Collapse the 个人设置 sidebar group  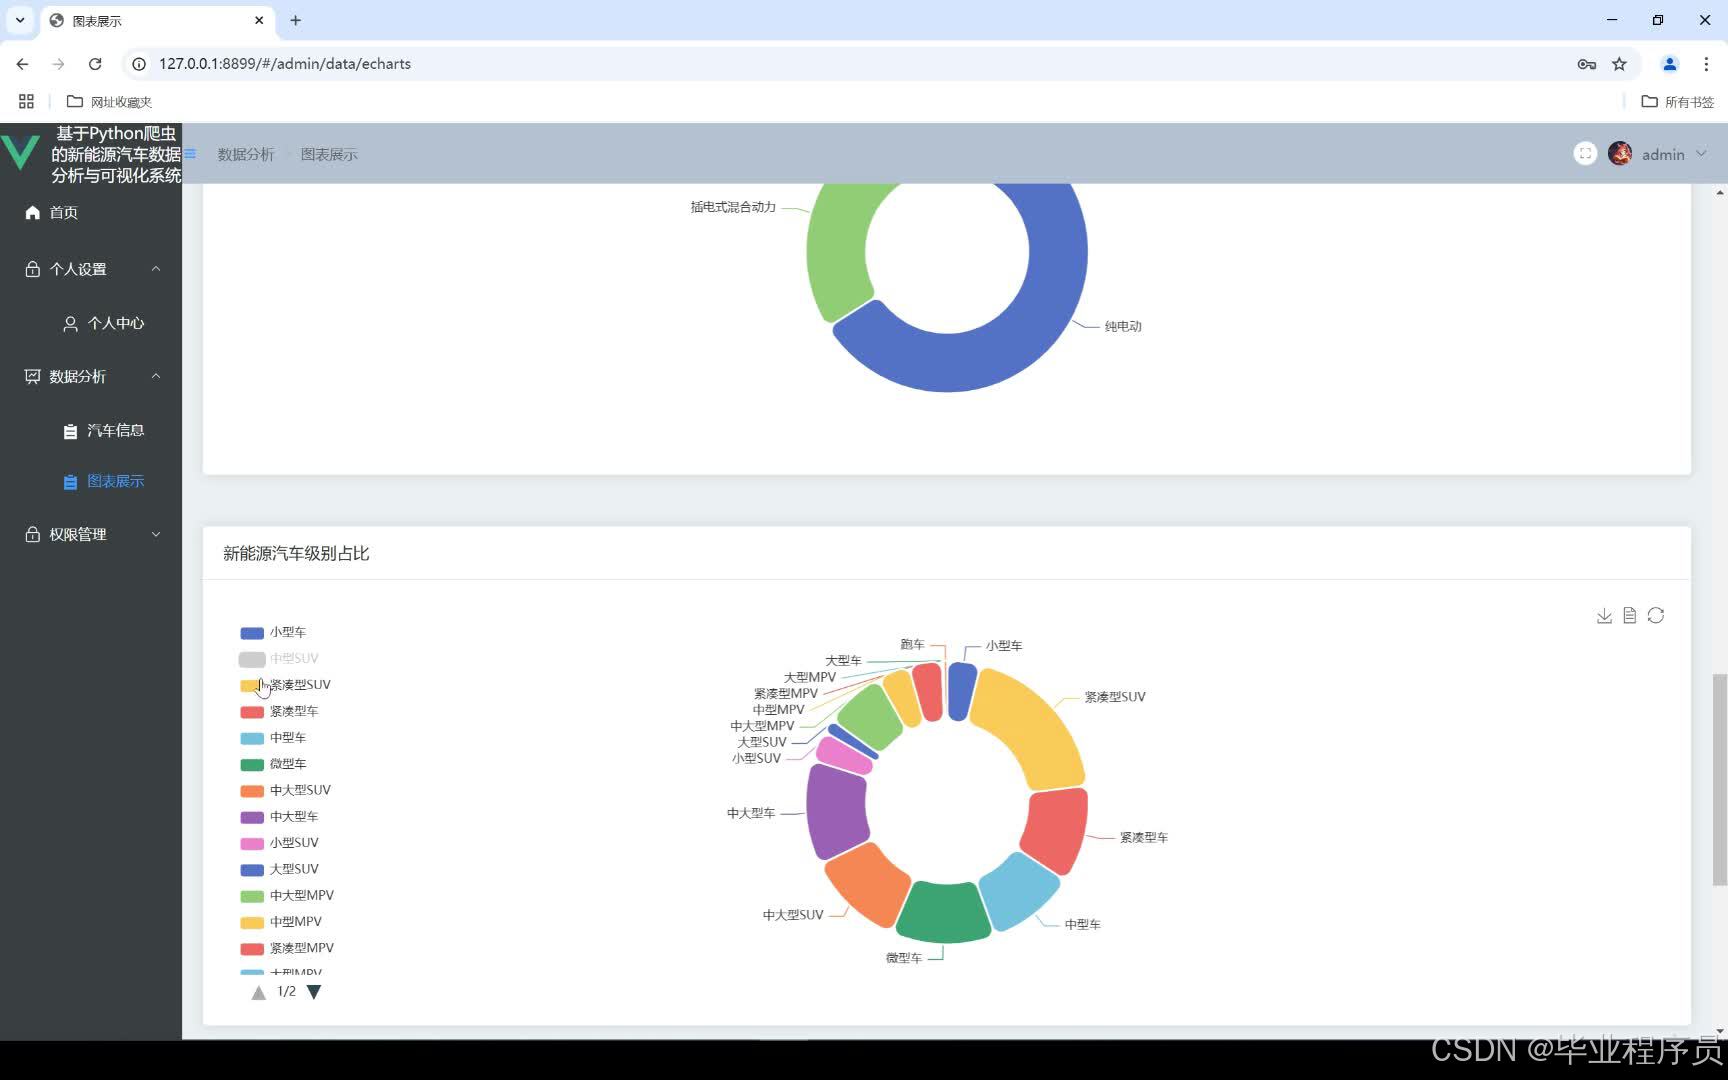click(91, 269)
